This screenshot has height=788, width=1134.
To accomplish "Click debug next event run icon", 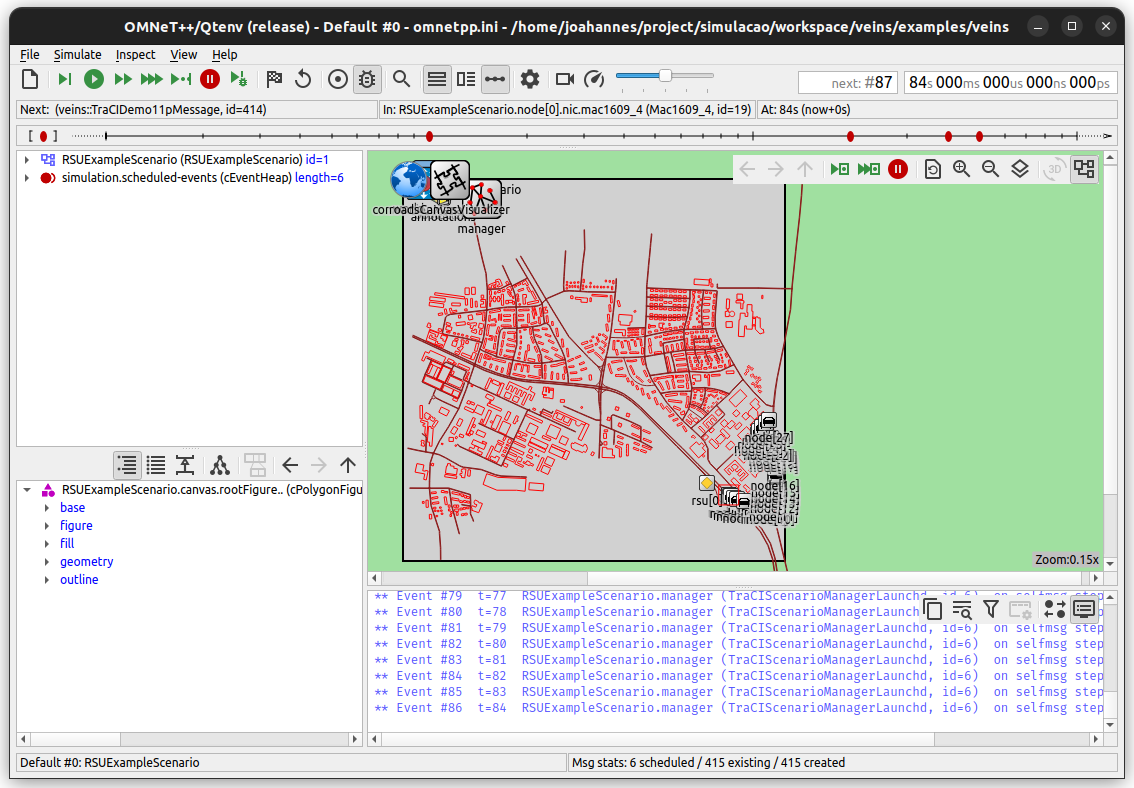I will point(239,80).
